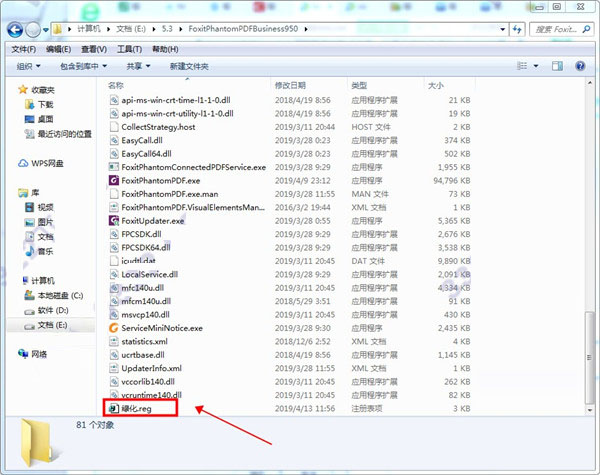Click the 新建文件夹 button
Image resolution: width=600 pixels, height=475 pixels.
[189, 66]
